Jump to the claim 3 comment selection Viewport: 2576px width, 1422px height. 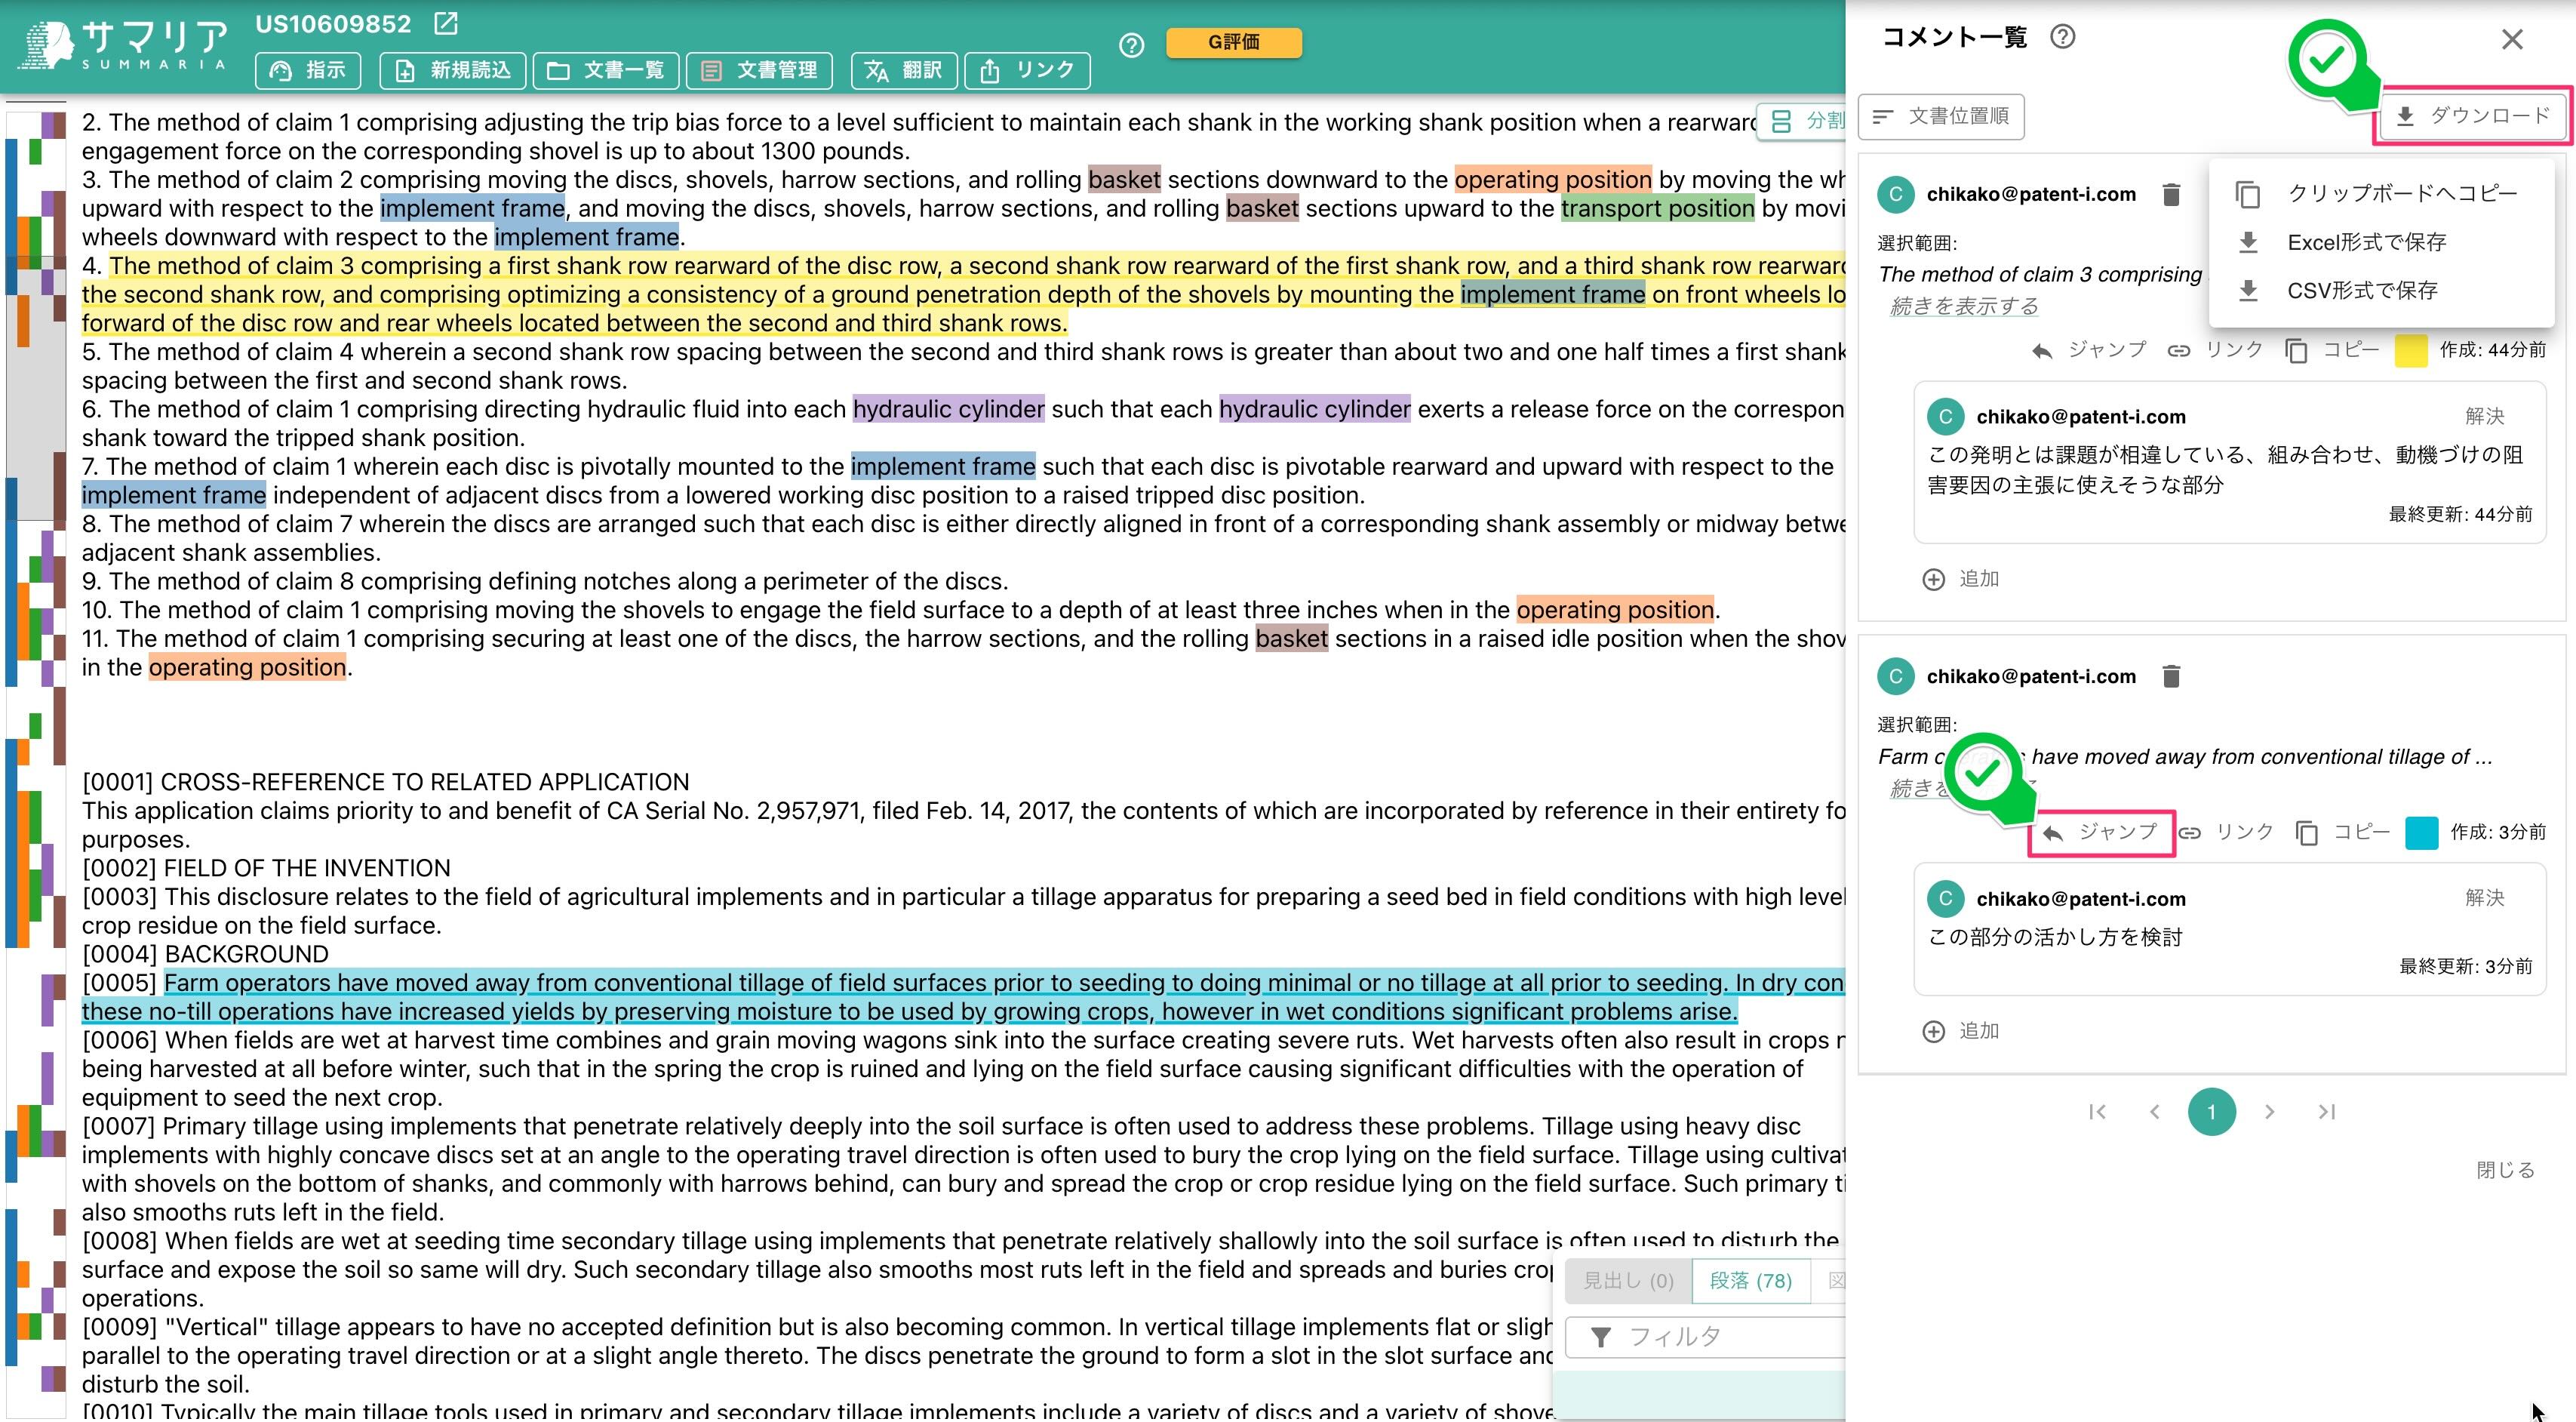pyautogui.click(x=2089, y=350)
